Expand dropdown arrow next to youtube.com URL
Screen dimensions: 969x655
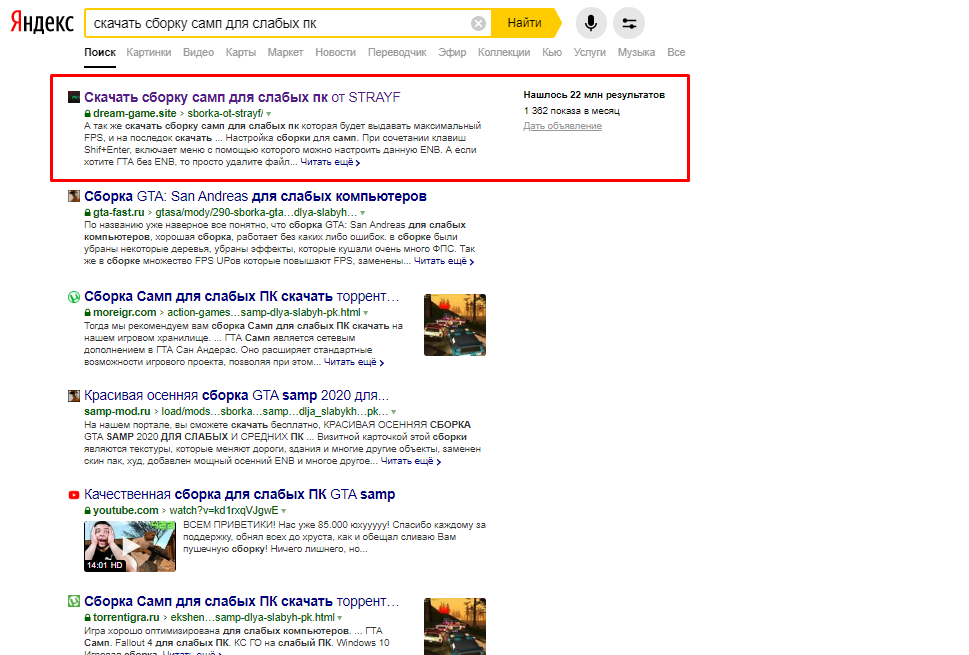tap(284, 511)
